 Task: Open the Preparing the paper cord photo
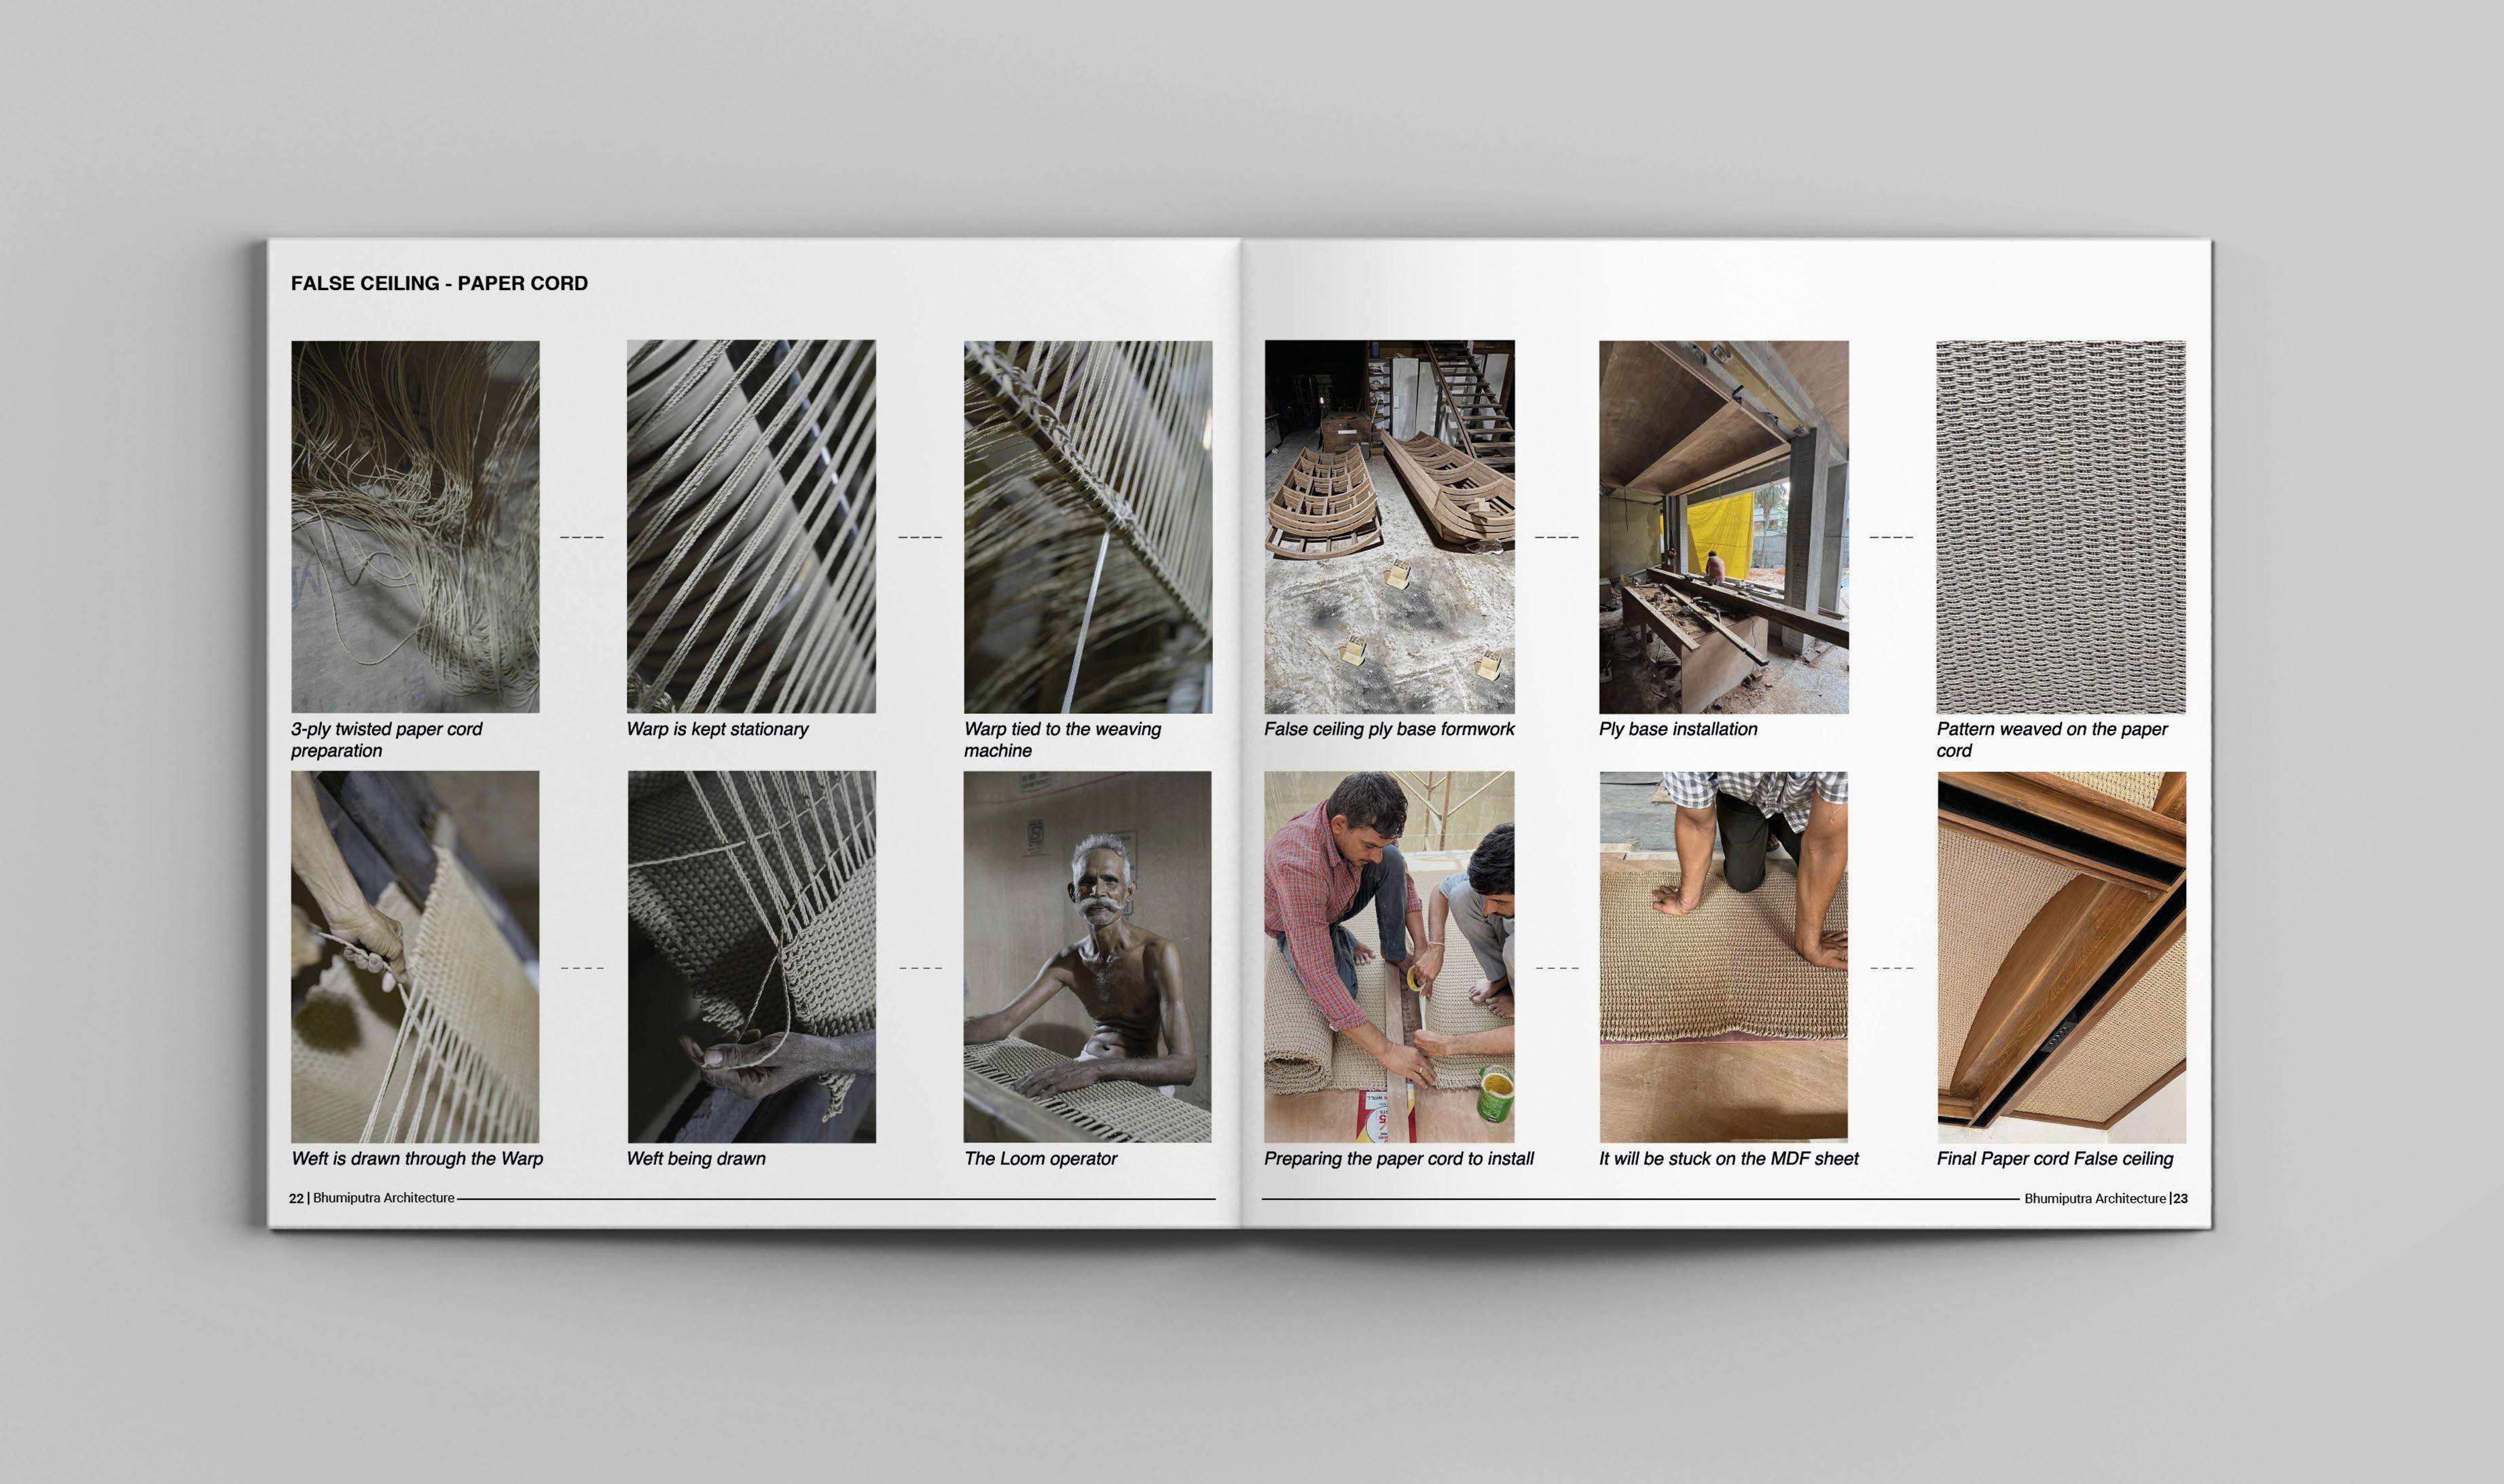point(1389,956)
